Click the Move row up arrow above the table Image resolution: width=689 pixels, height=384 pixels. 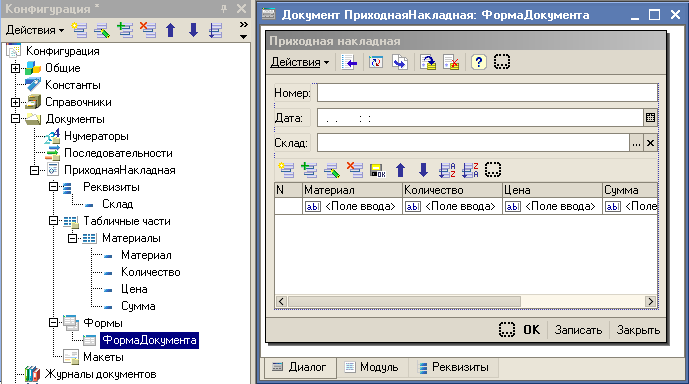[x=400, y=170]
